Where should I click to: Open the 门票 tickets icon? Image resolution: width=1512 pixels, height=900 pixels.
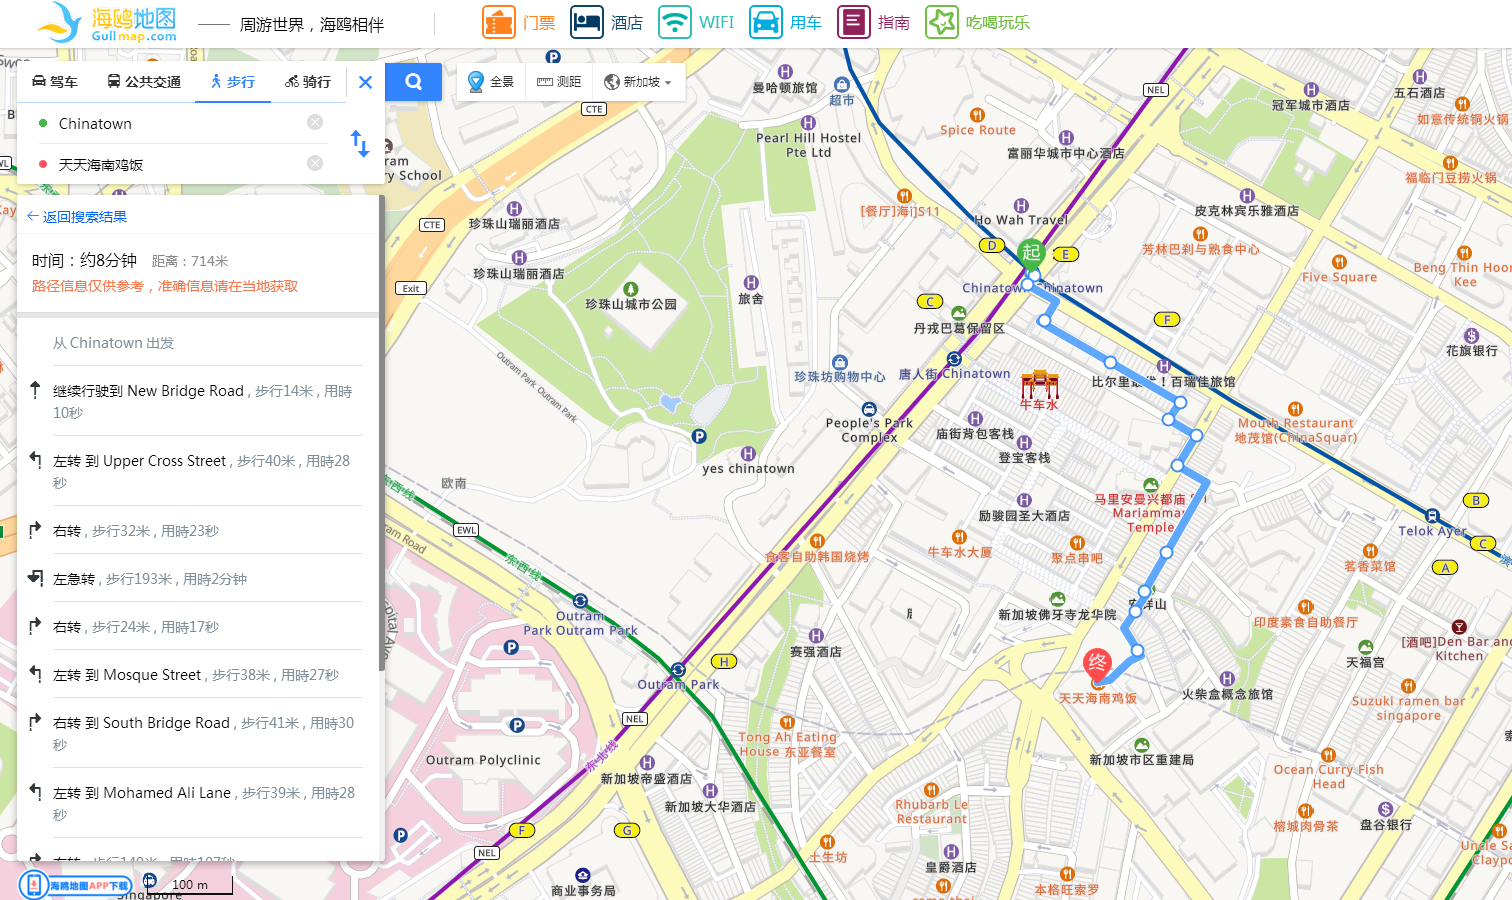click(x=498, y=21)
